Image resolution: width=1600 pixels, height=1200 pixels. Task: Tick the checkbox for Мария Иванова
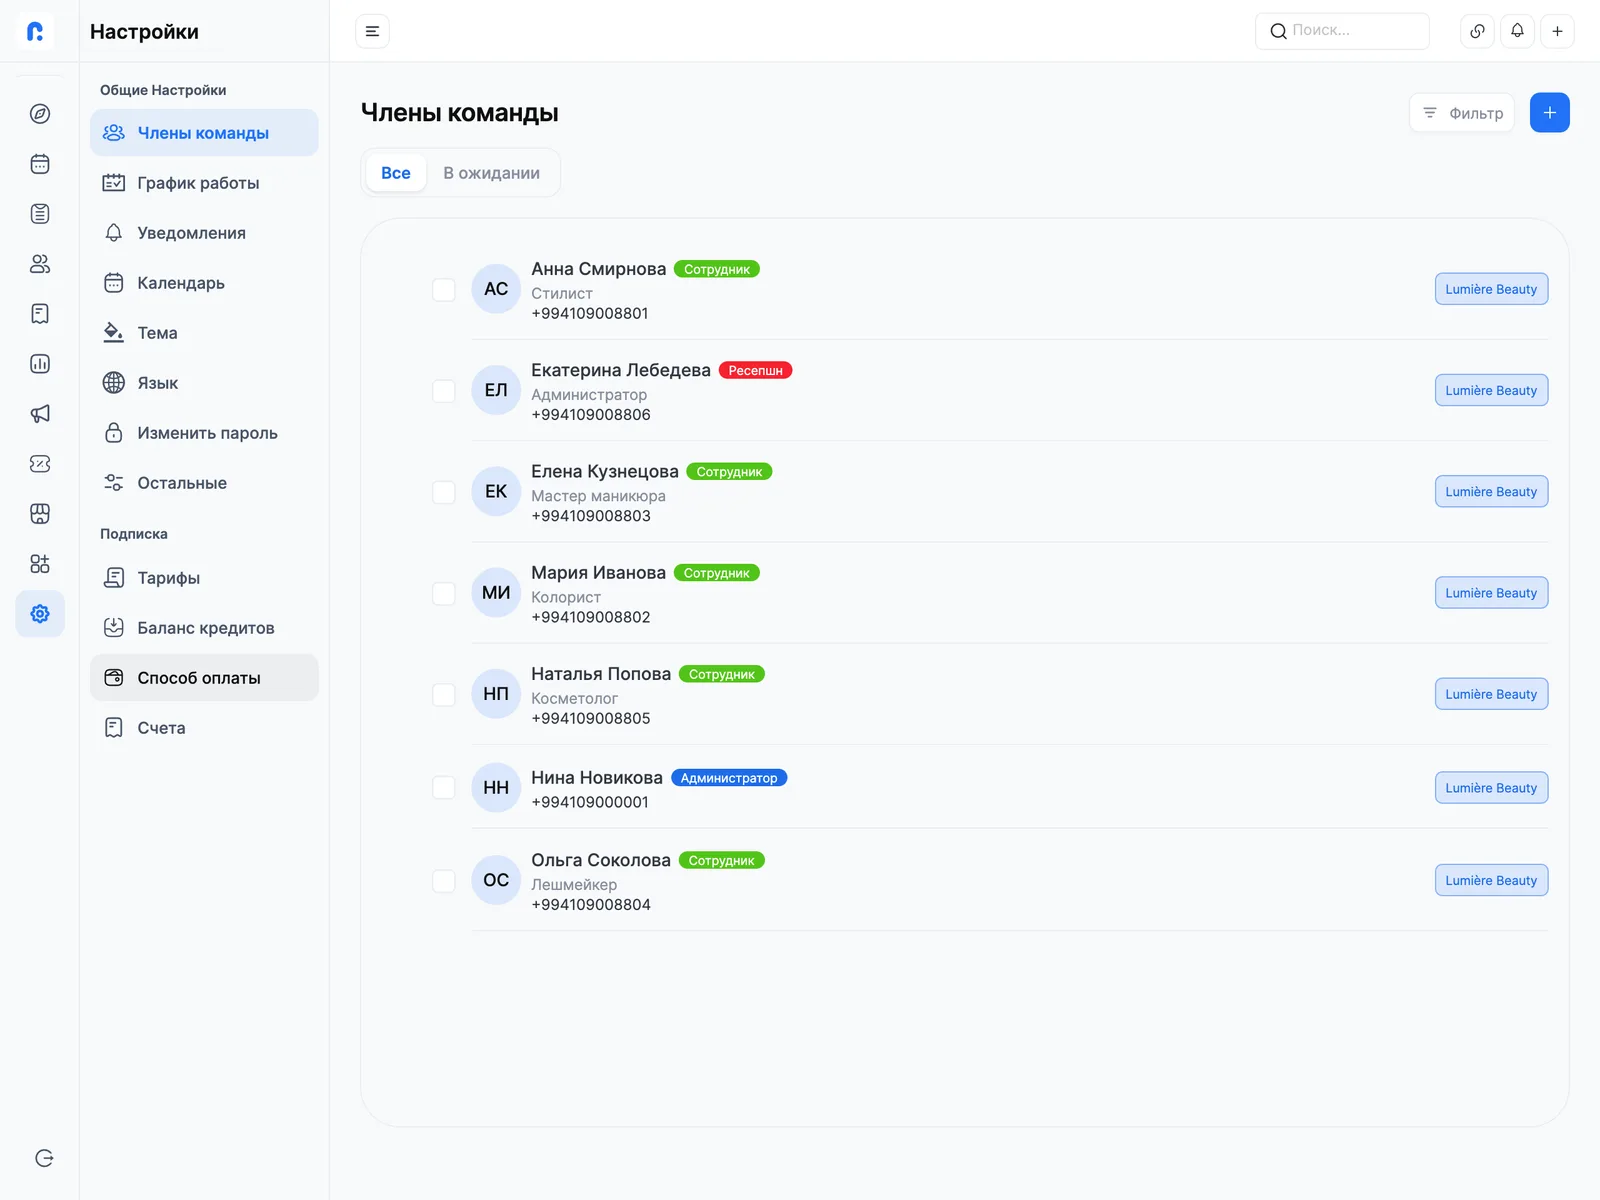tap(444, 593)
